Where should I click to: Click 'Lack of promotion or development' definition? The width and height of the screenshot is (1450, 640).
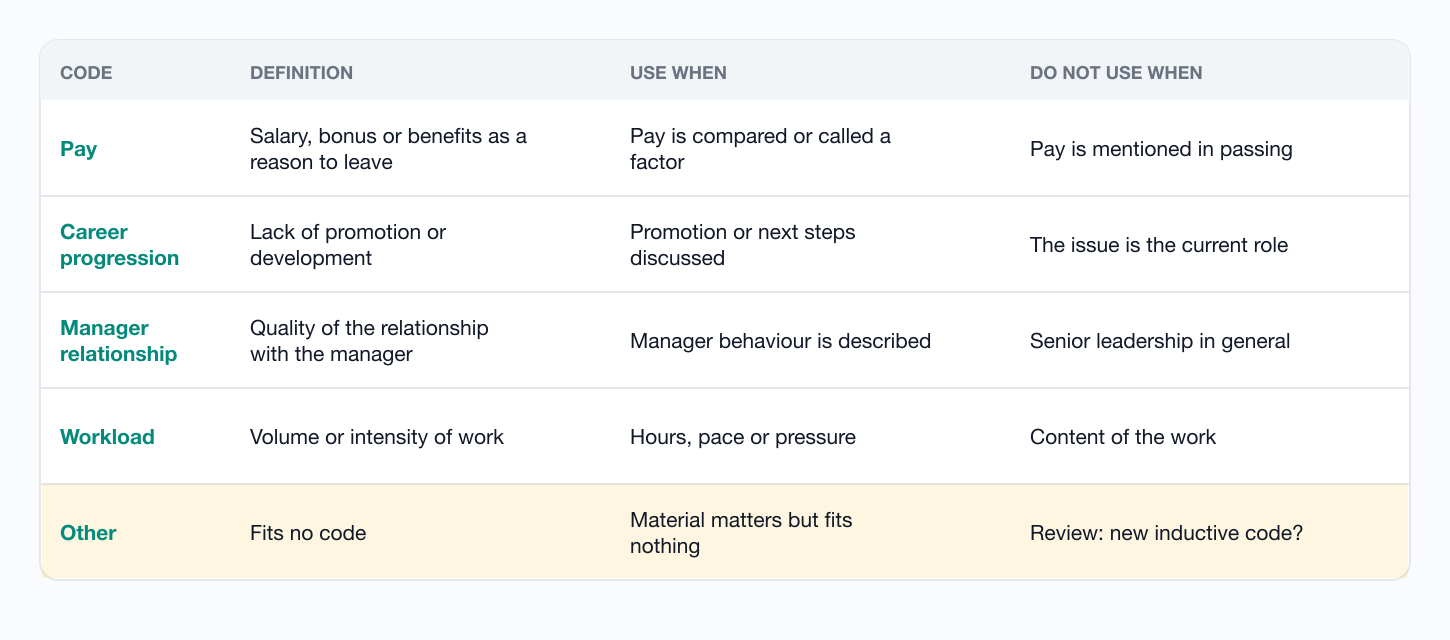tap(348, 245)
